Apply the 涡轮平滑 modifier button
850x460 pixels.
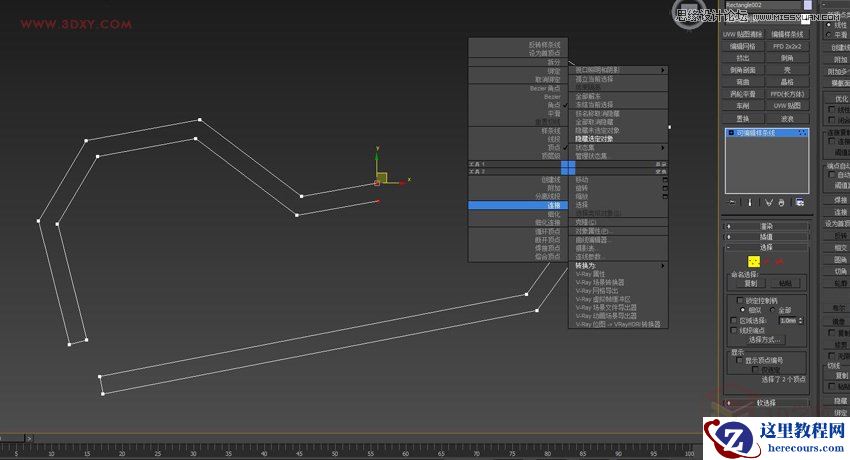[x=743, y=94]
